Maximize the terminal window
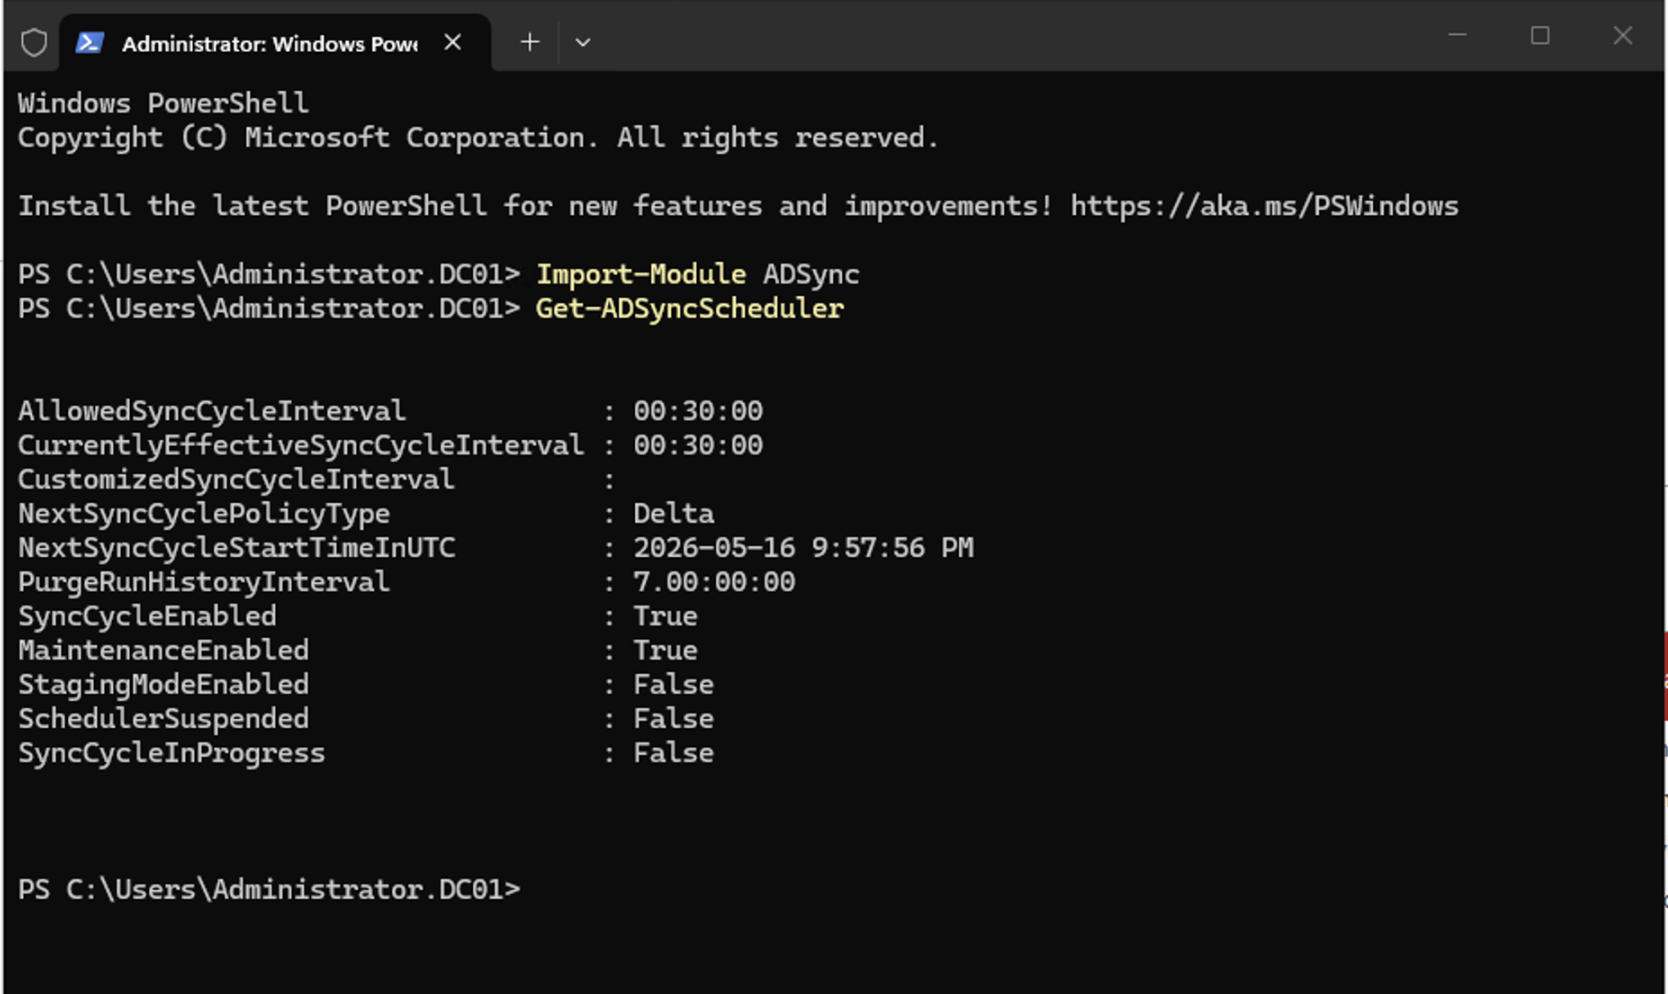This screenshot has height=994, width=1668. pos(1540,36)
